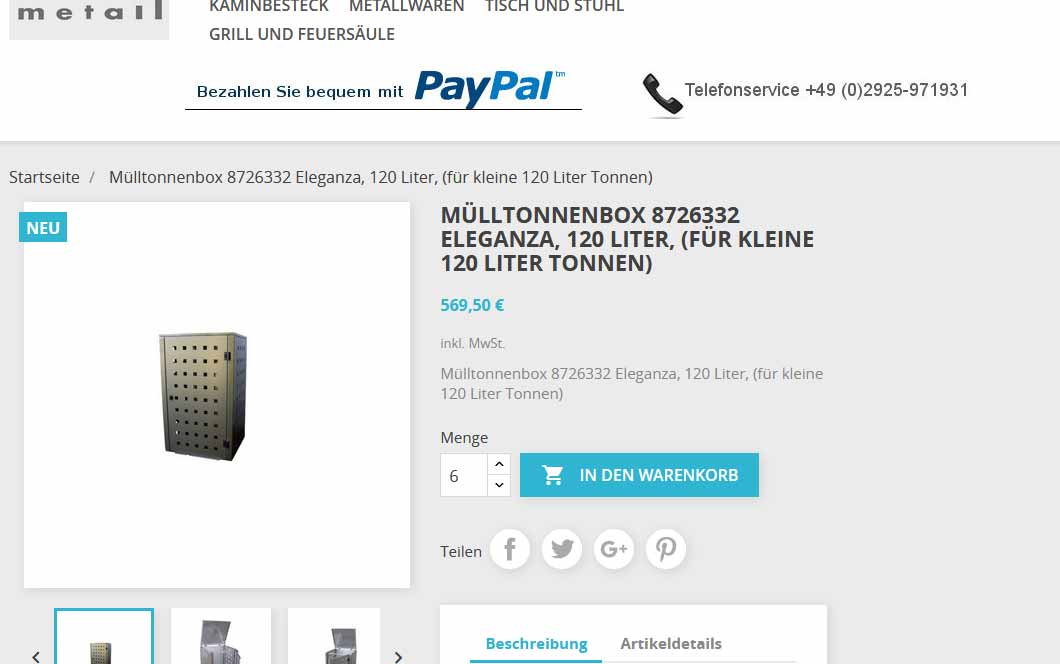Share product on Google Plus
Screen dimensions: 1060x664
click(x=614, y=549)
